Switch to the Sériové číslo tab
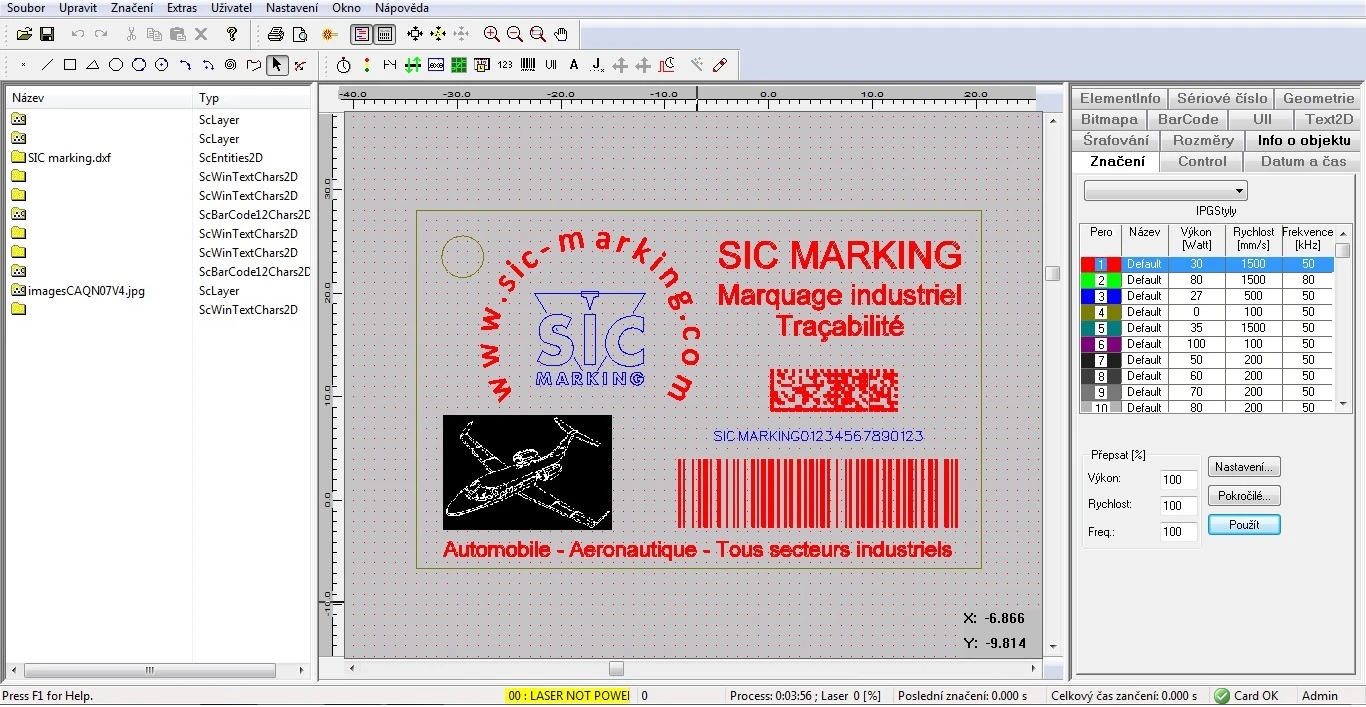Viewport: 1366px width, 707px height. 1221,98
